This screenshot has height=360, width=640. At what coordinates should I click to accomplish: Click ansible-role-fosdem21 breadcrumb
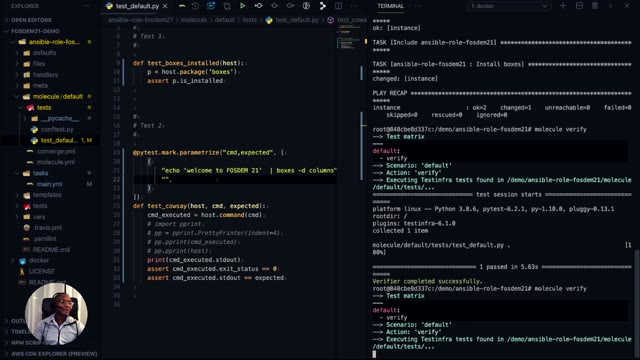coord(141,20)
